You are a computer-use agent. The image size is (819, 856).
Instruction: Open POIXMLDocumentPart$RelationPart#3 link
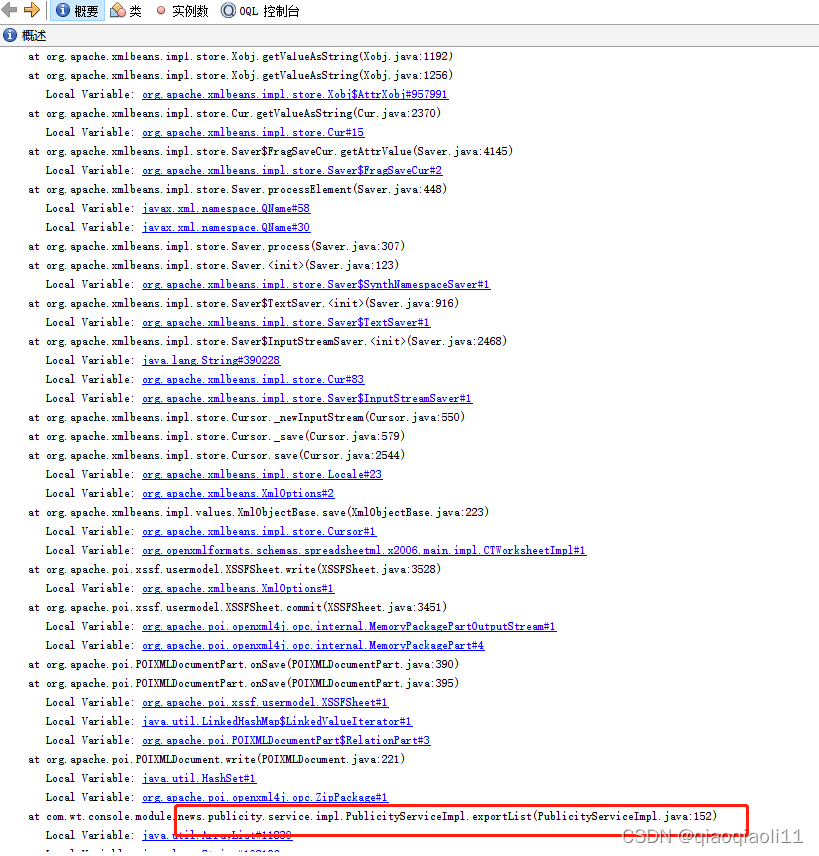(286, 740)
